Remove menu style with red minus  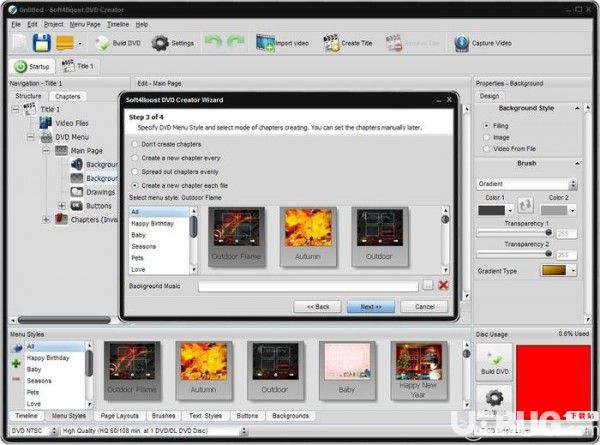point(16,379)
